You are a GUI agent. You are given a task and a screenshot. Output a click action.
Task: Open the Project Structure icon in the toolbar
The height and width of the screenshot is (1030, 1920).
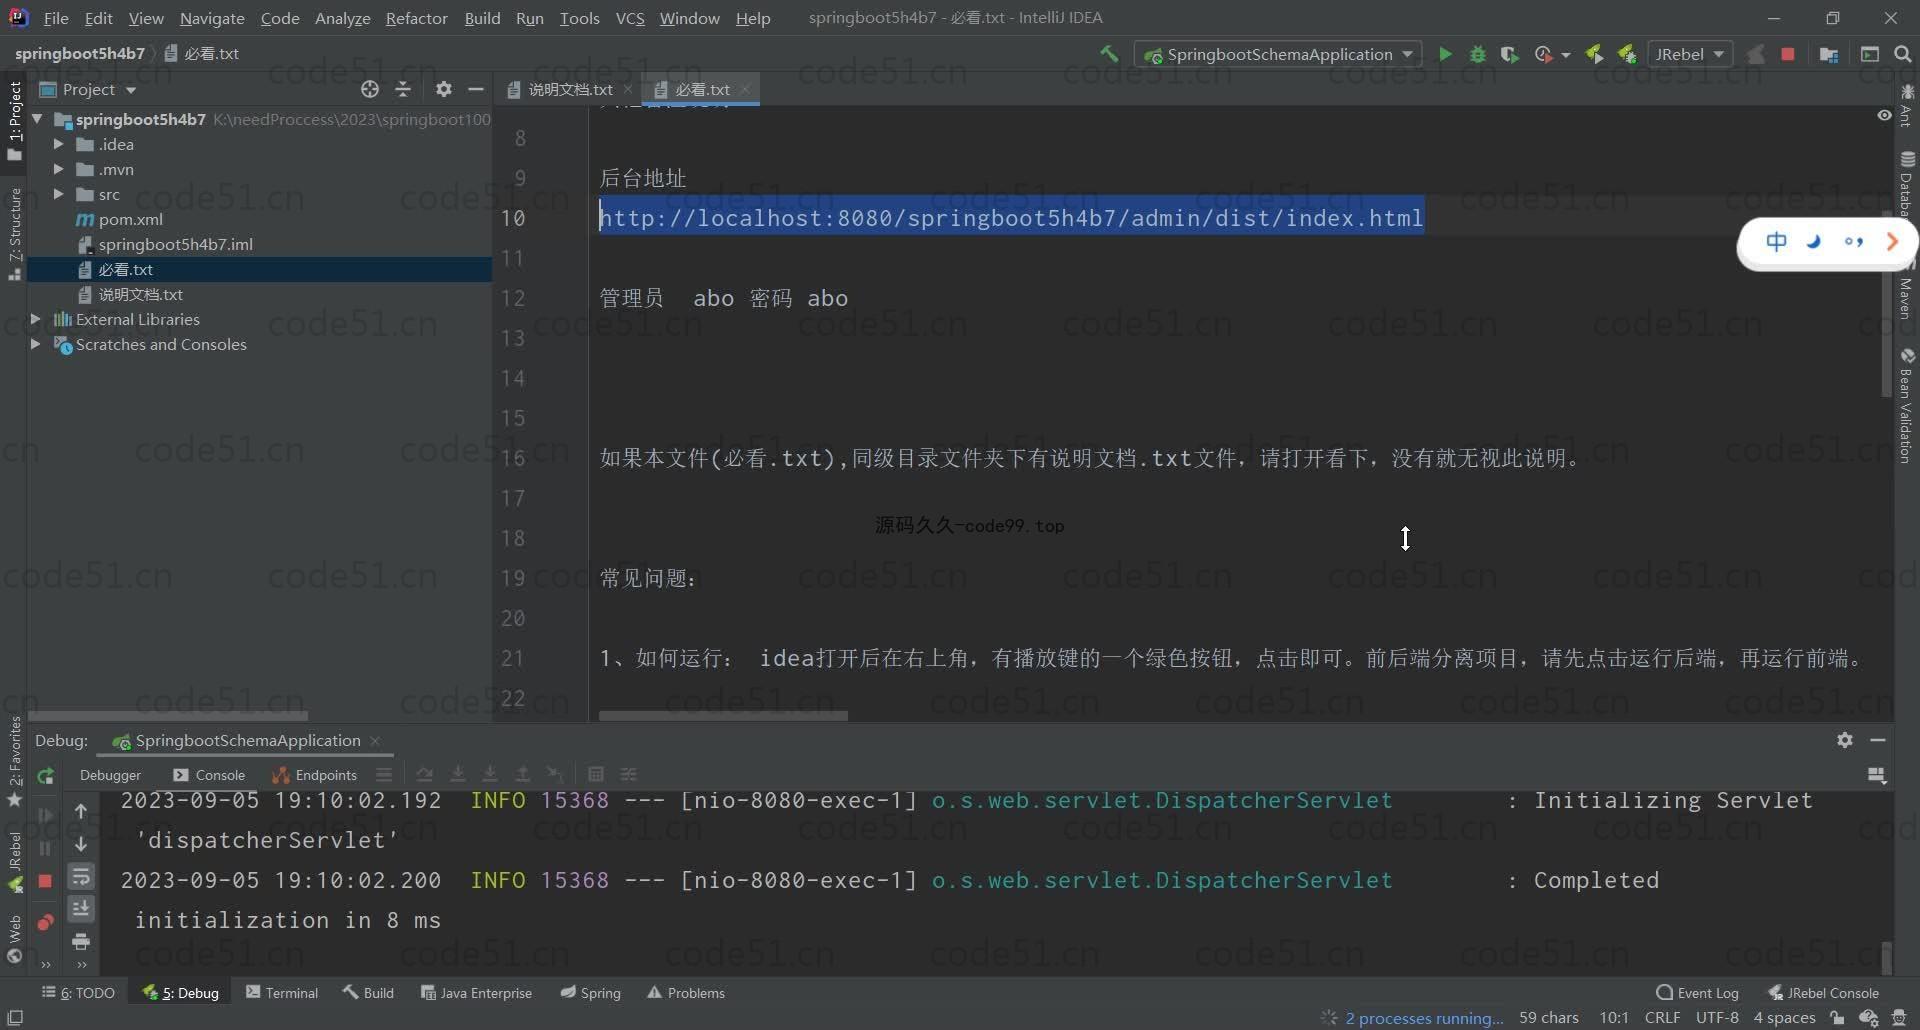click(1829, 54)
